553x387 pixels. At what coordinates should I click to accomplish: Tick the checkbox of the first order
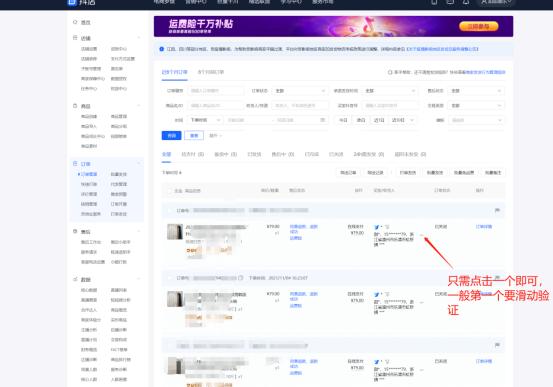[x=170, y=211]
